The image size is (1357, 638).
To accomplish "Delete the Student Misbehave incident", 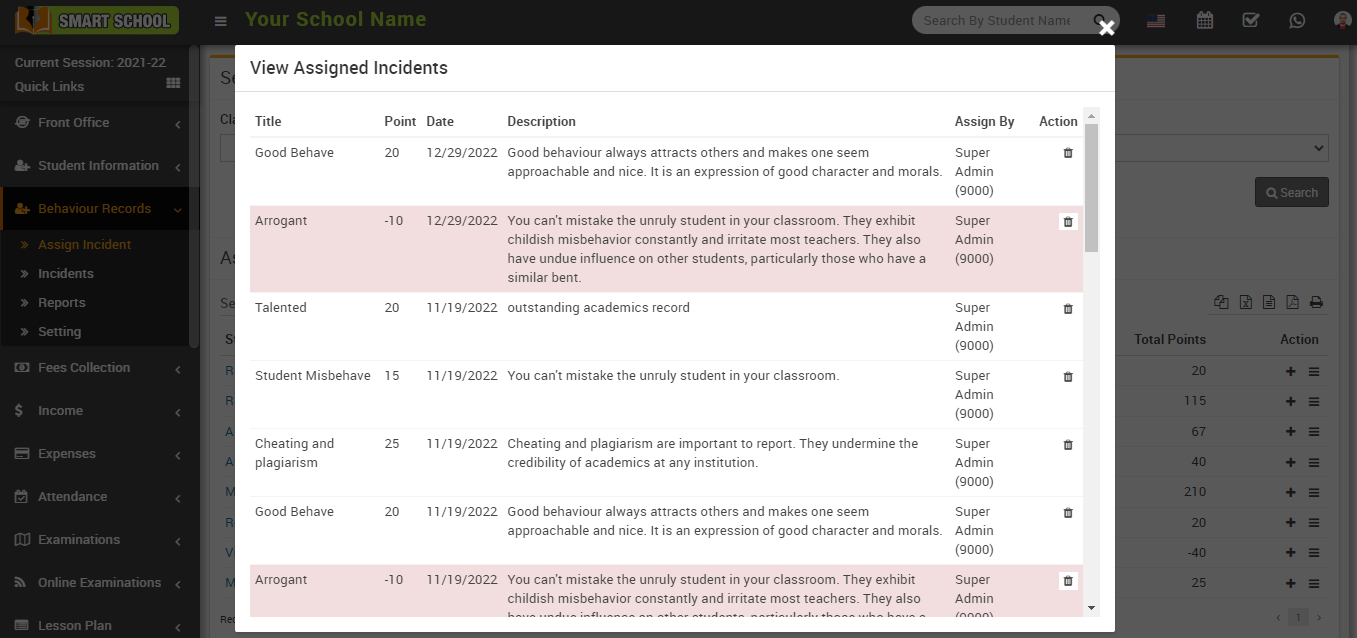I will click(x=1067, y=377).
